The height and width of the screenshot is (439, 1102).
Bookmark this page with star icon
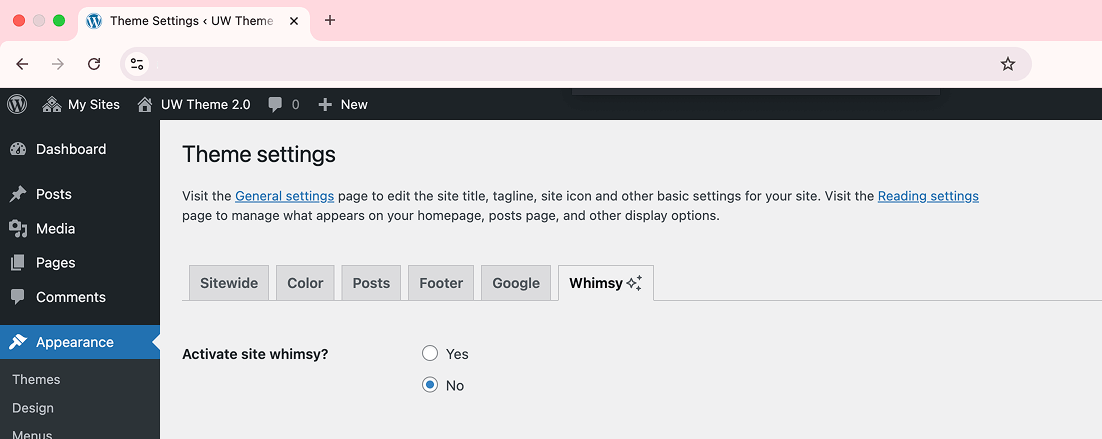(x=1007, y=64)
